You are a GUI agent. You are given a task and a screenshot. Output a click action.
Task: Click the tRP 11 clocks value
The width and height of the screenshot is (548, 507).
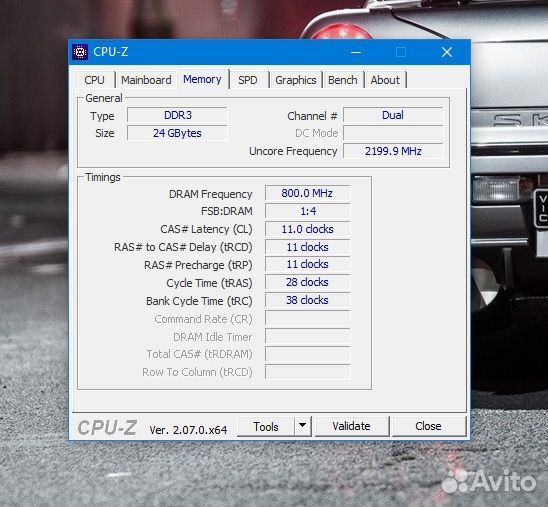coord(308,265)
